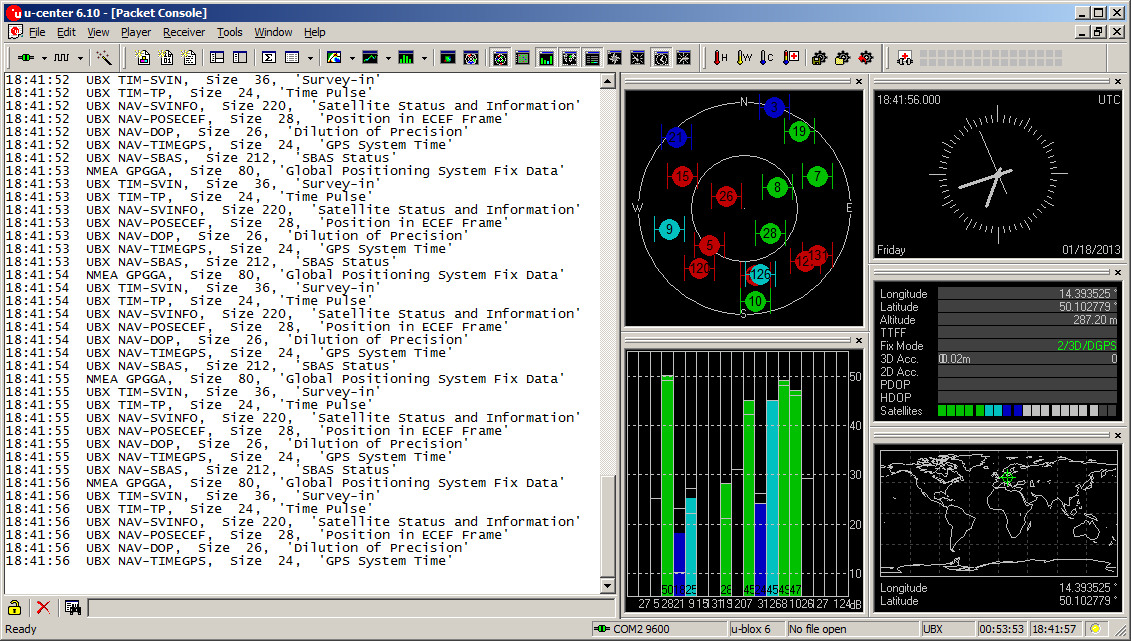The width and height of the screenshot is (1131, 641).
Task: Open the console filter icon at bottom
Action: tap(73, 607)
